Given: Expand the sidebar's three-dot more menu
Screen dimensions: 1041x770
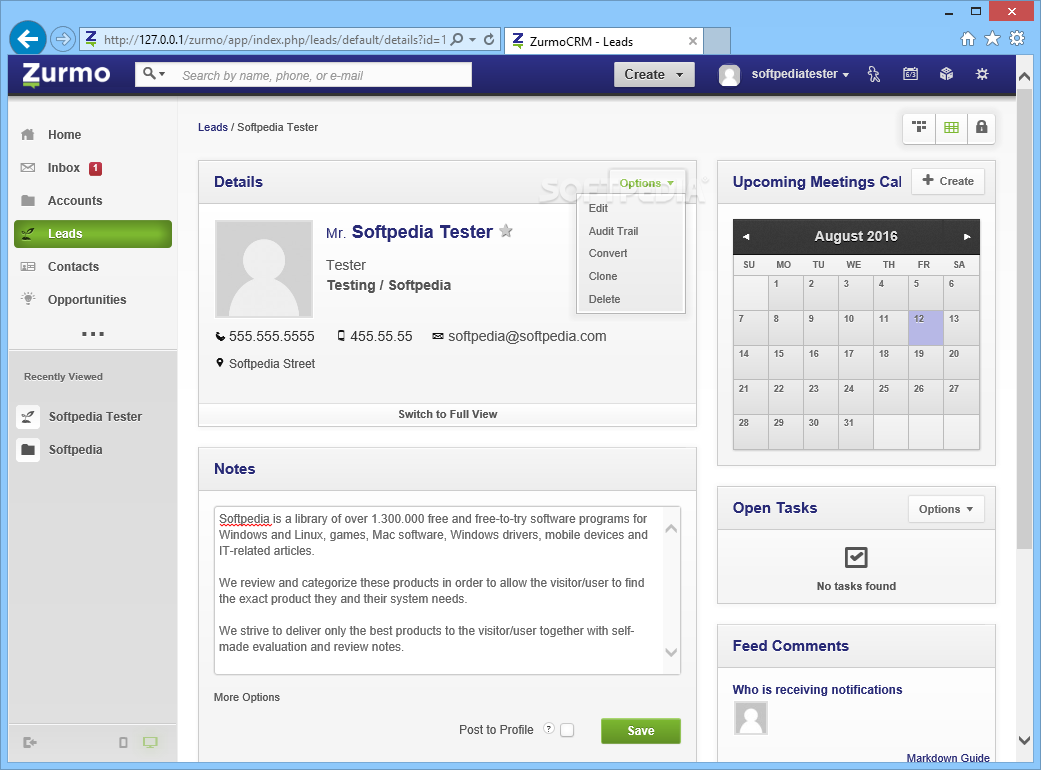Looking at the screenshot, I should 93,334.
